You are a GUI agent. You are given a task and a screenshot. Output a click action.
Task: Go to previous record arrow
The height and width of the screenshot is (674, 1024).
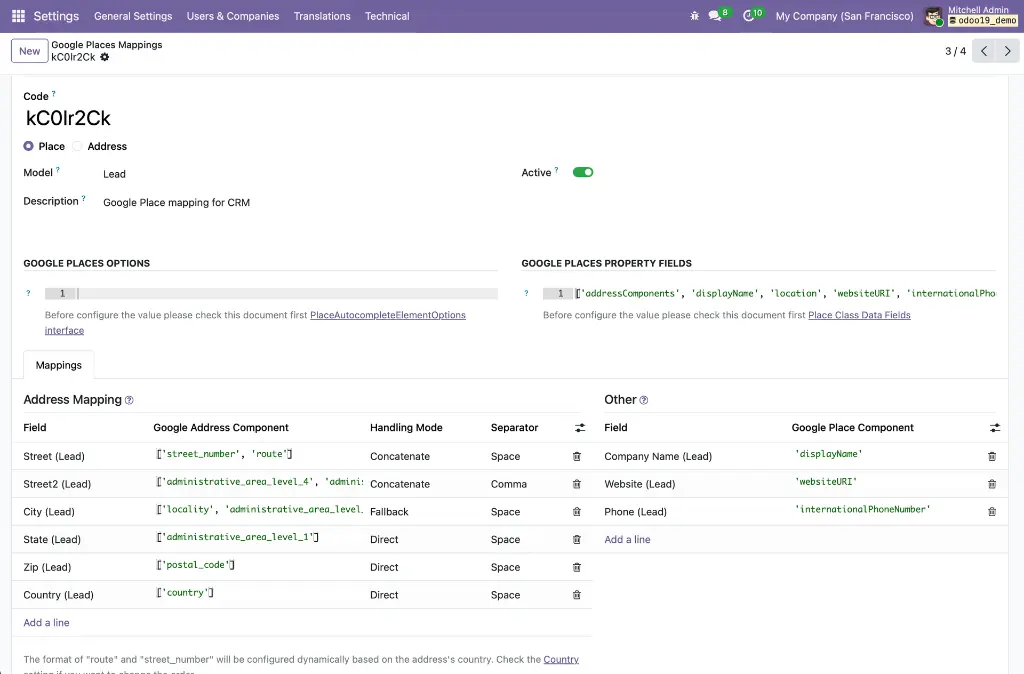984,51
